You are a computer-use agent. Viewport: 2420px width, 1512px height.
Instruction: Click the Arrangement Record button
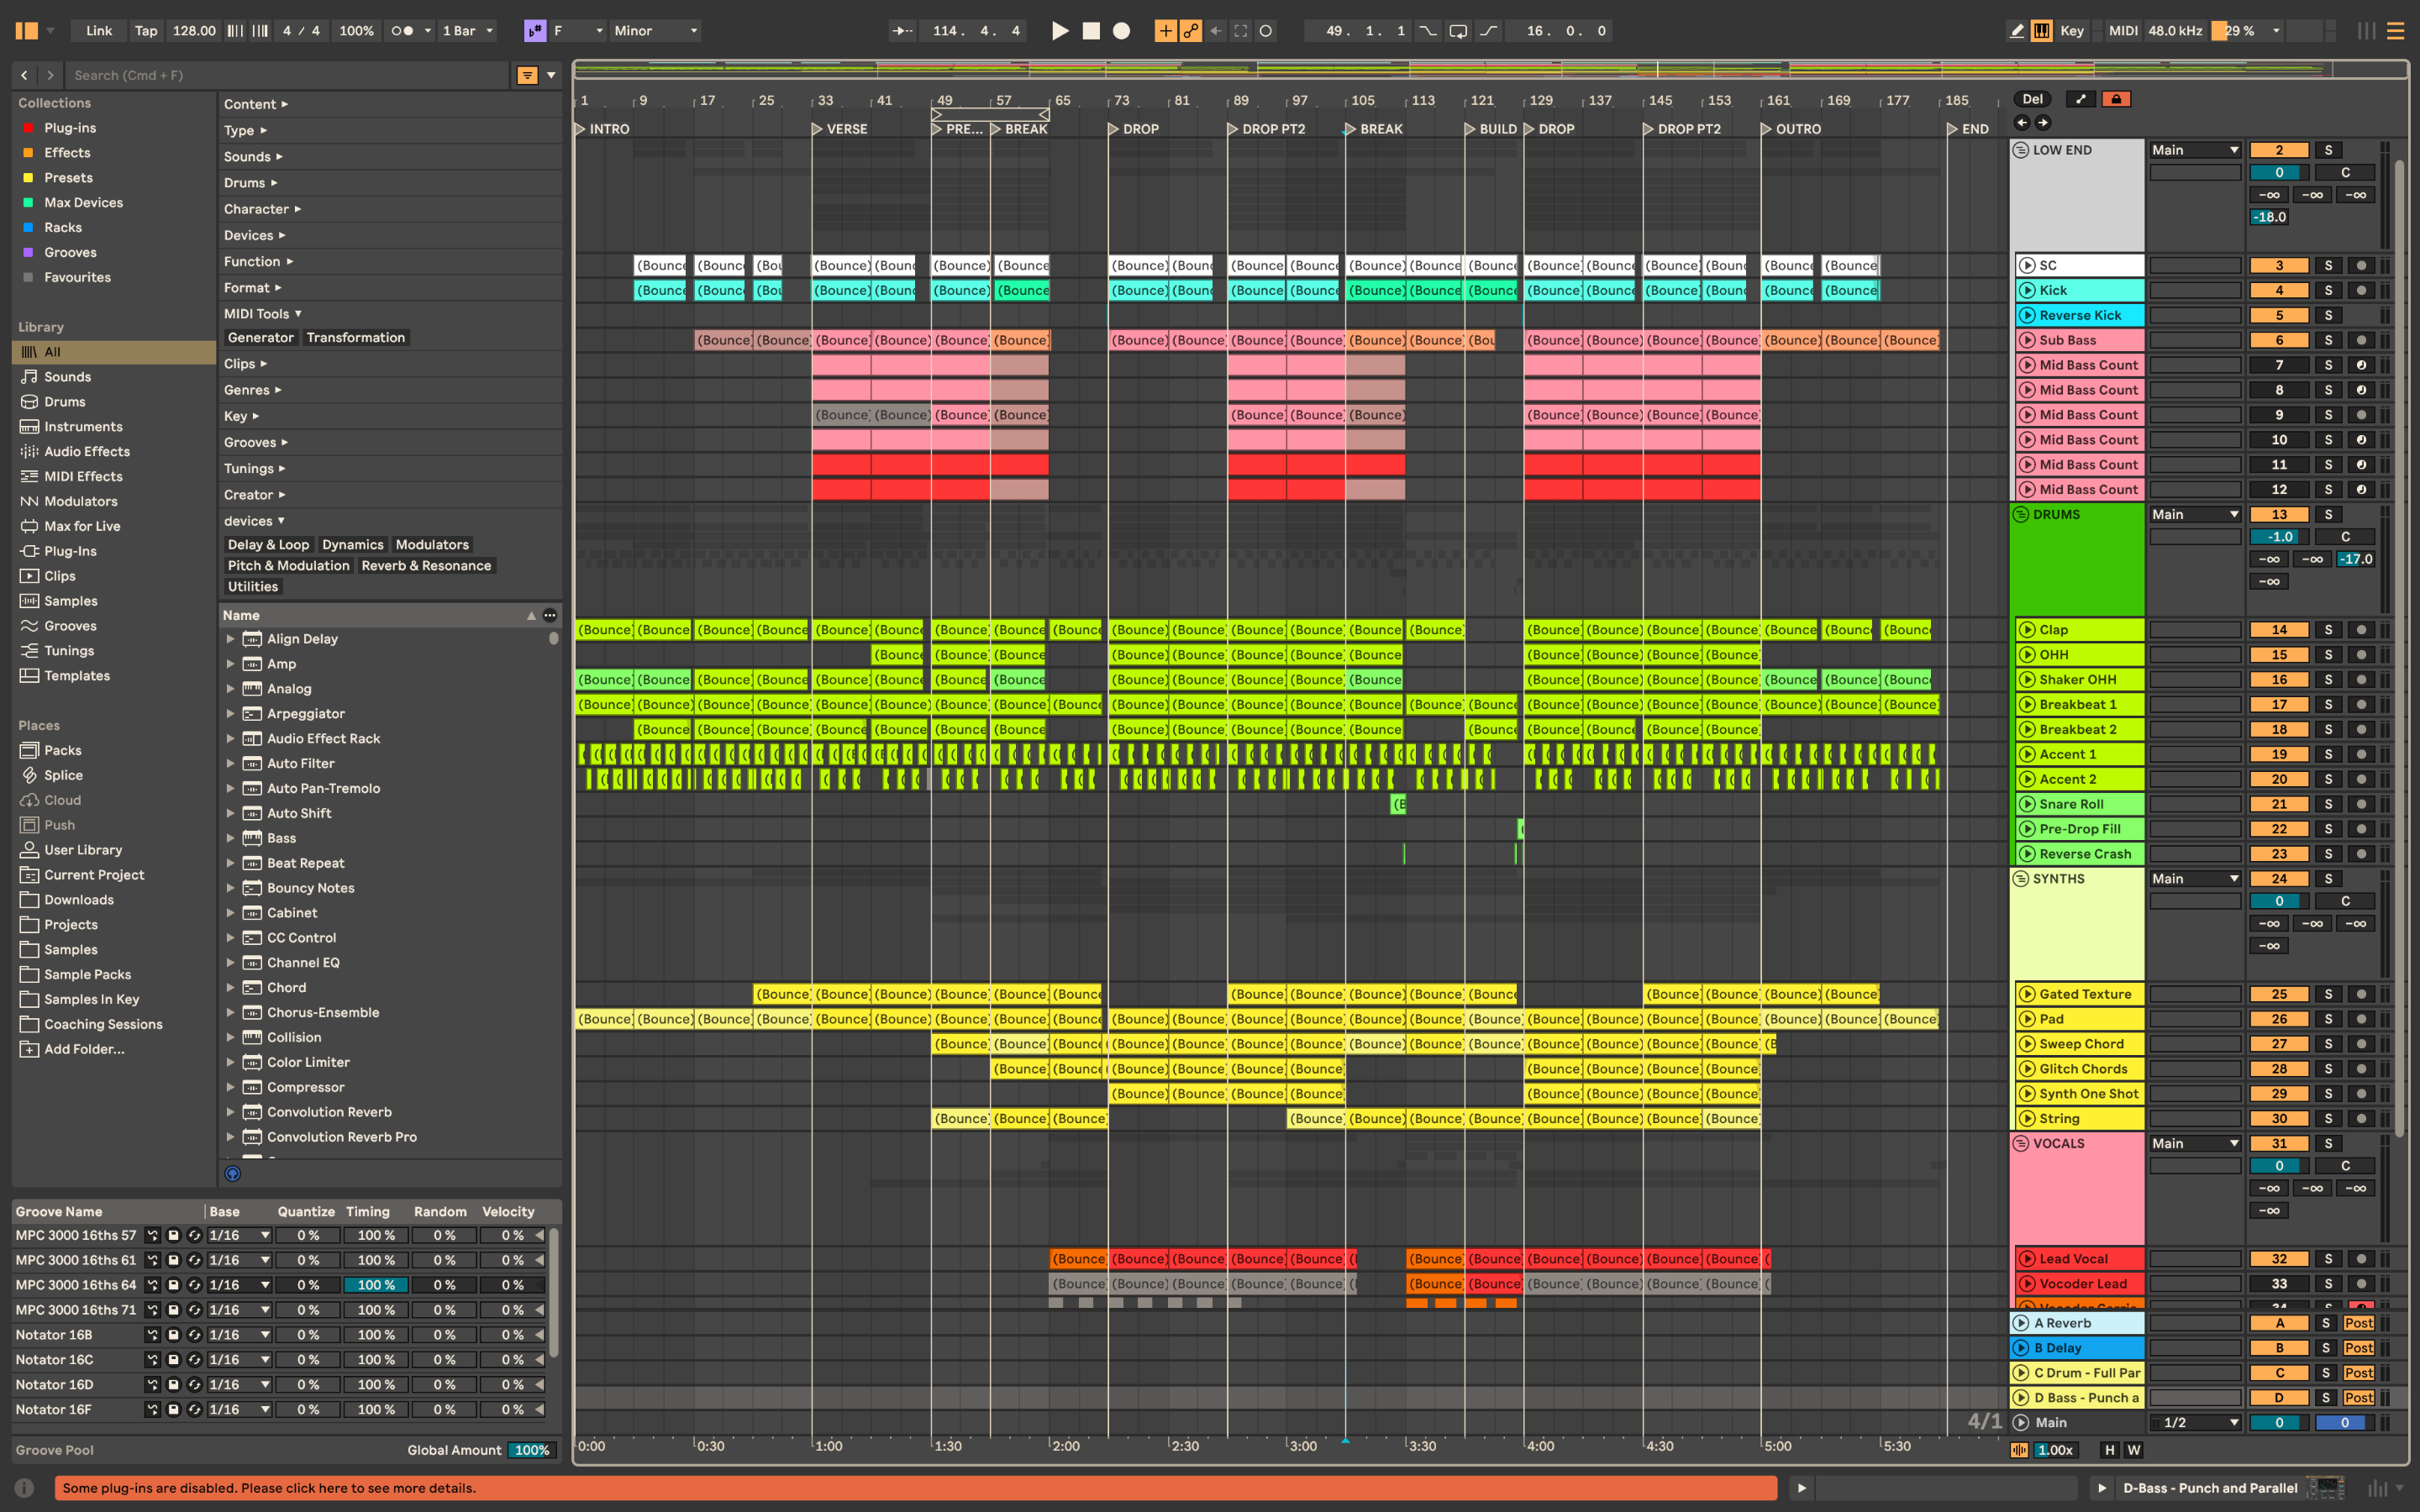pos(1121,31)
